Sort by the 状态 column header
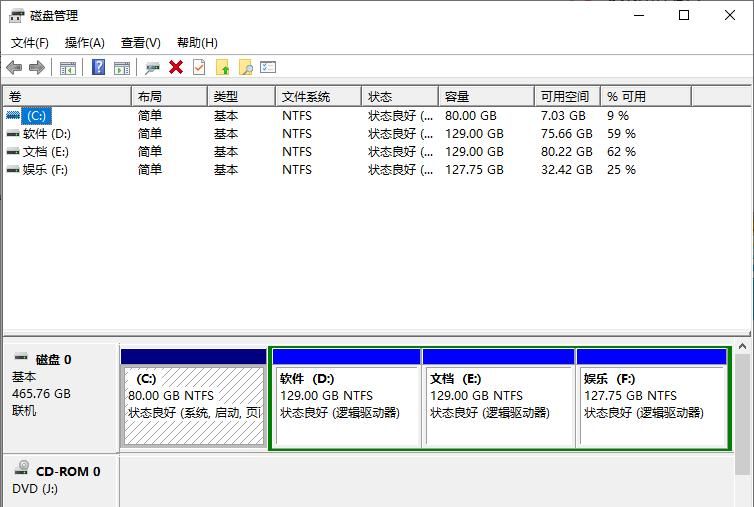The width and height of the screenshot is (754, 507). [400, 97]
